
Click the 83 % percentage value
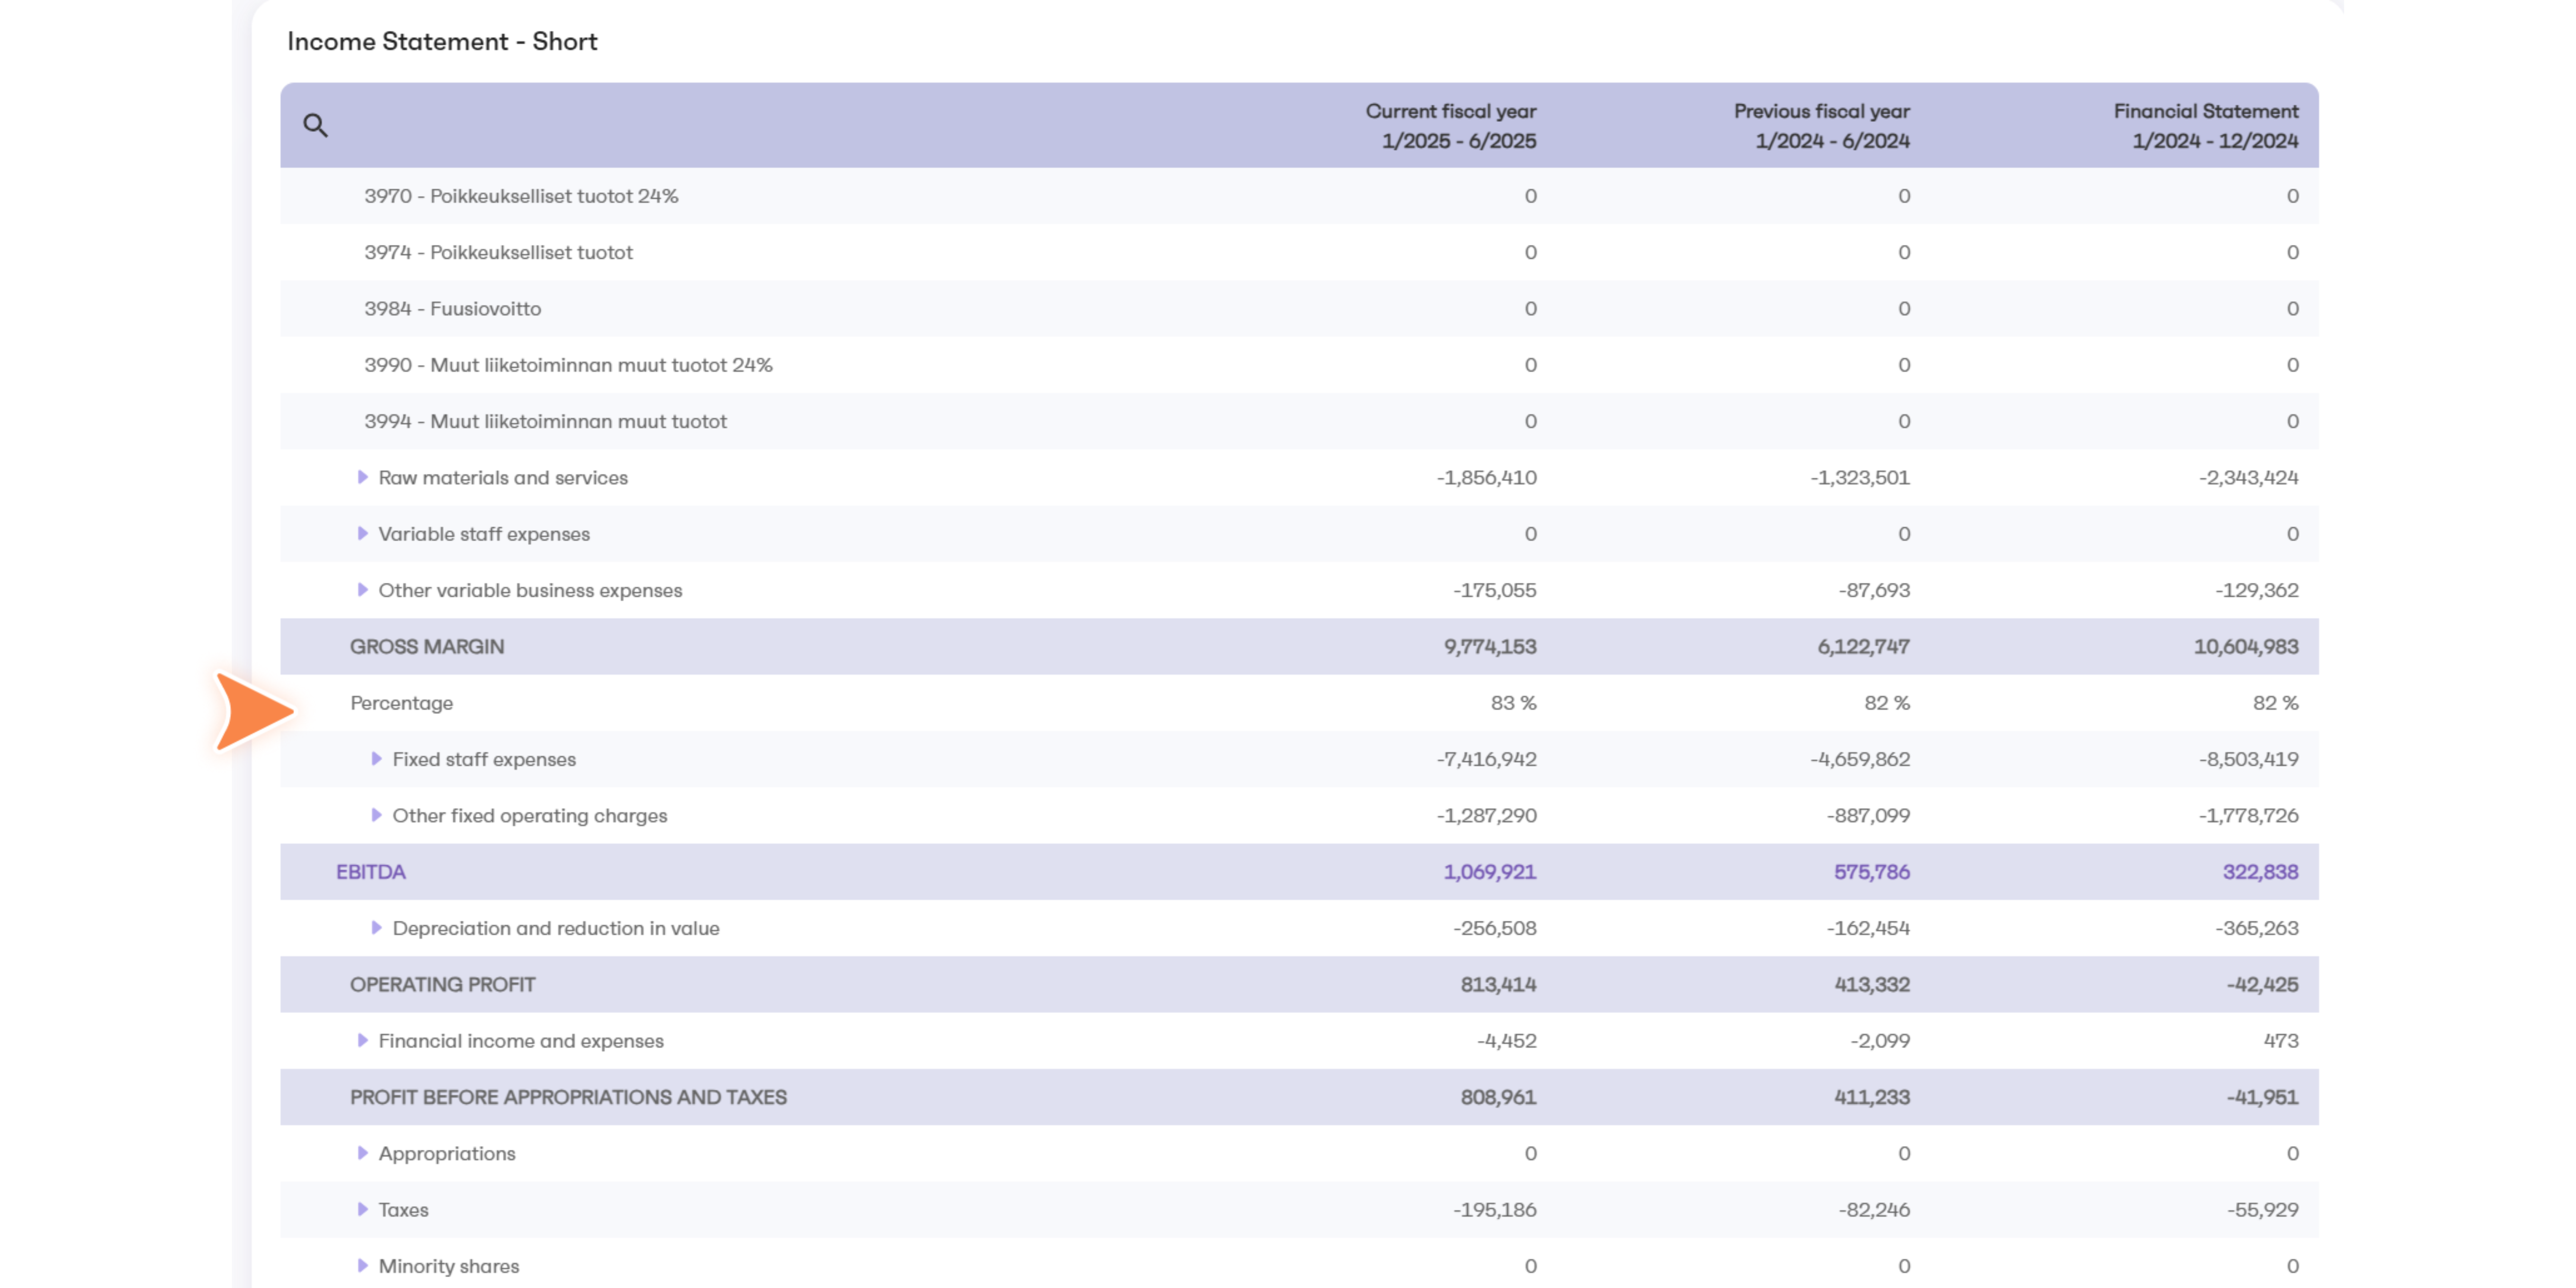click(1513, 703)
